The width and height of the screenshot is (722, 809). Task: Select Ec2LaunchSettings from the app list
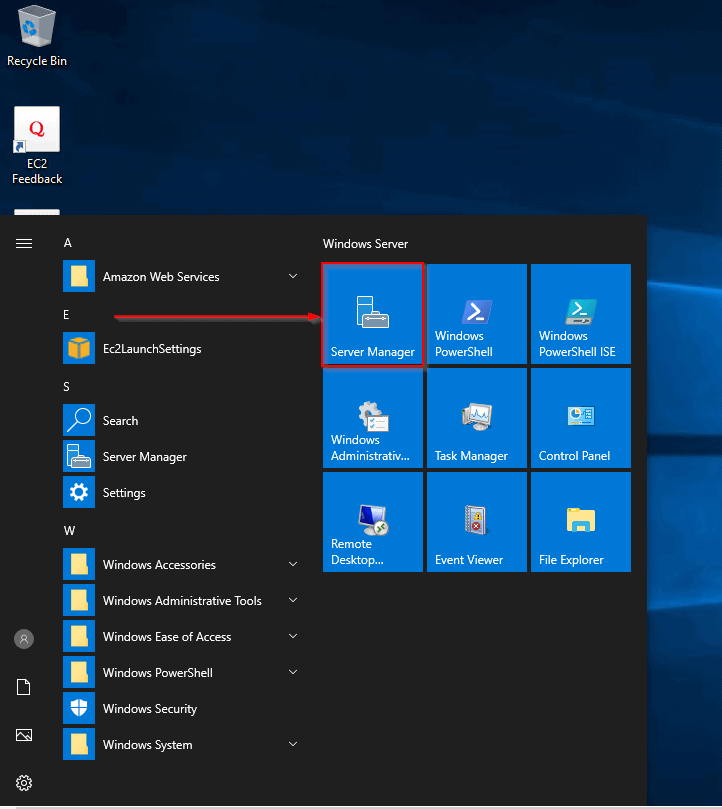tap(151, 349)
